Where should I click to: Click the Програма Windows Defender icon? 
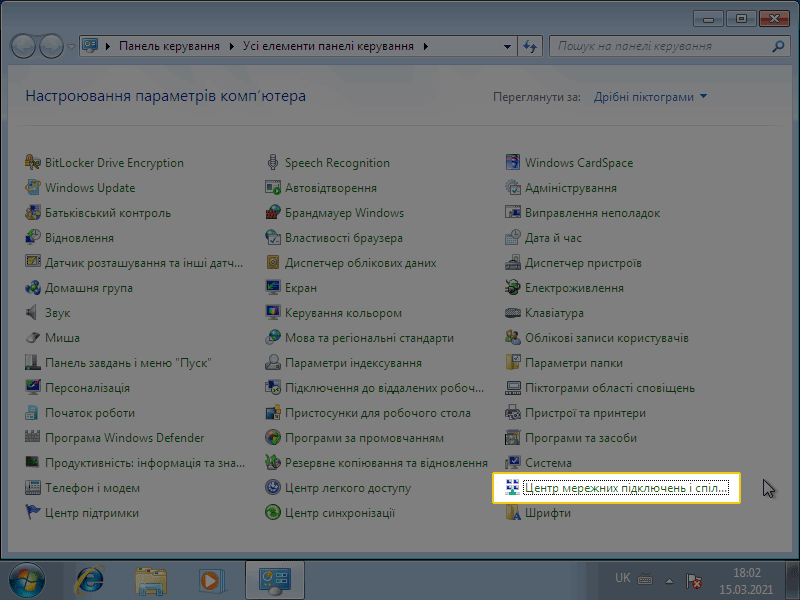click(33, 437)
